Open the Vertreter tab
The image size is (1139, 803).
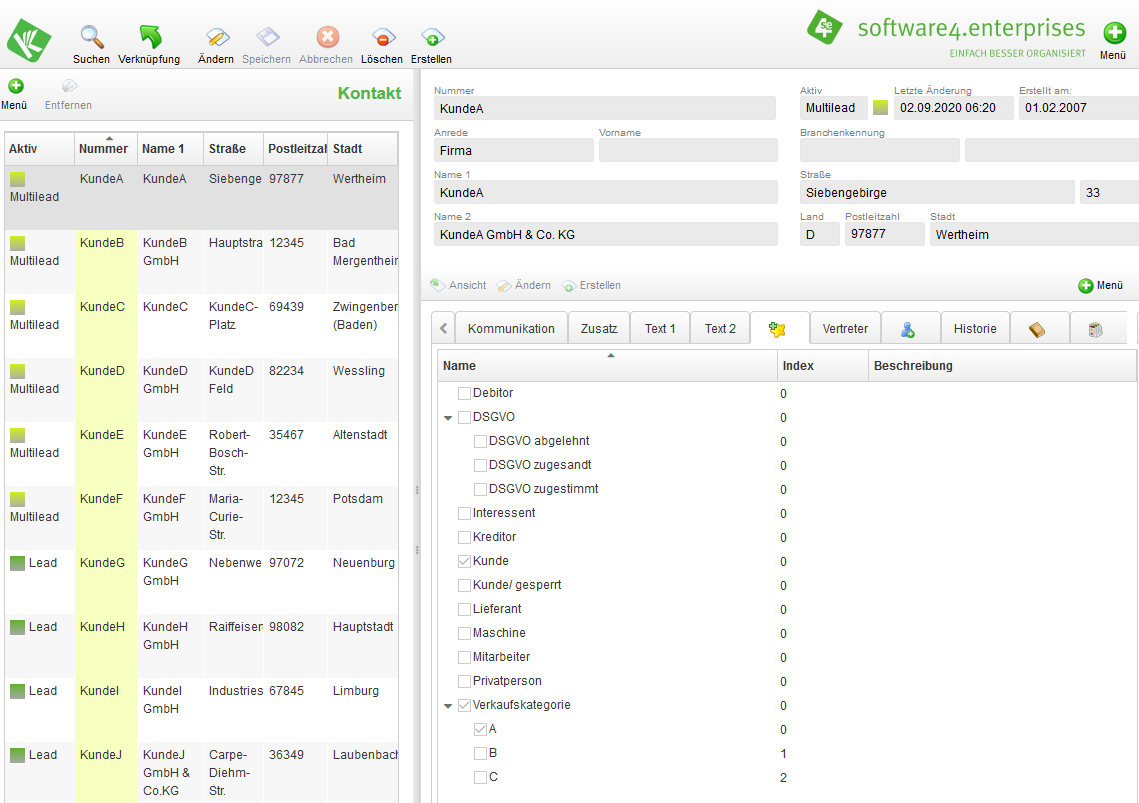click(x=846, y=328)
